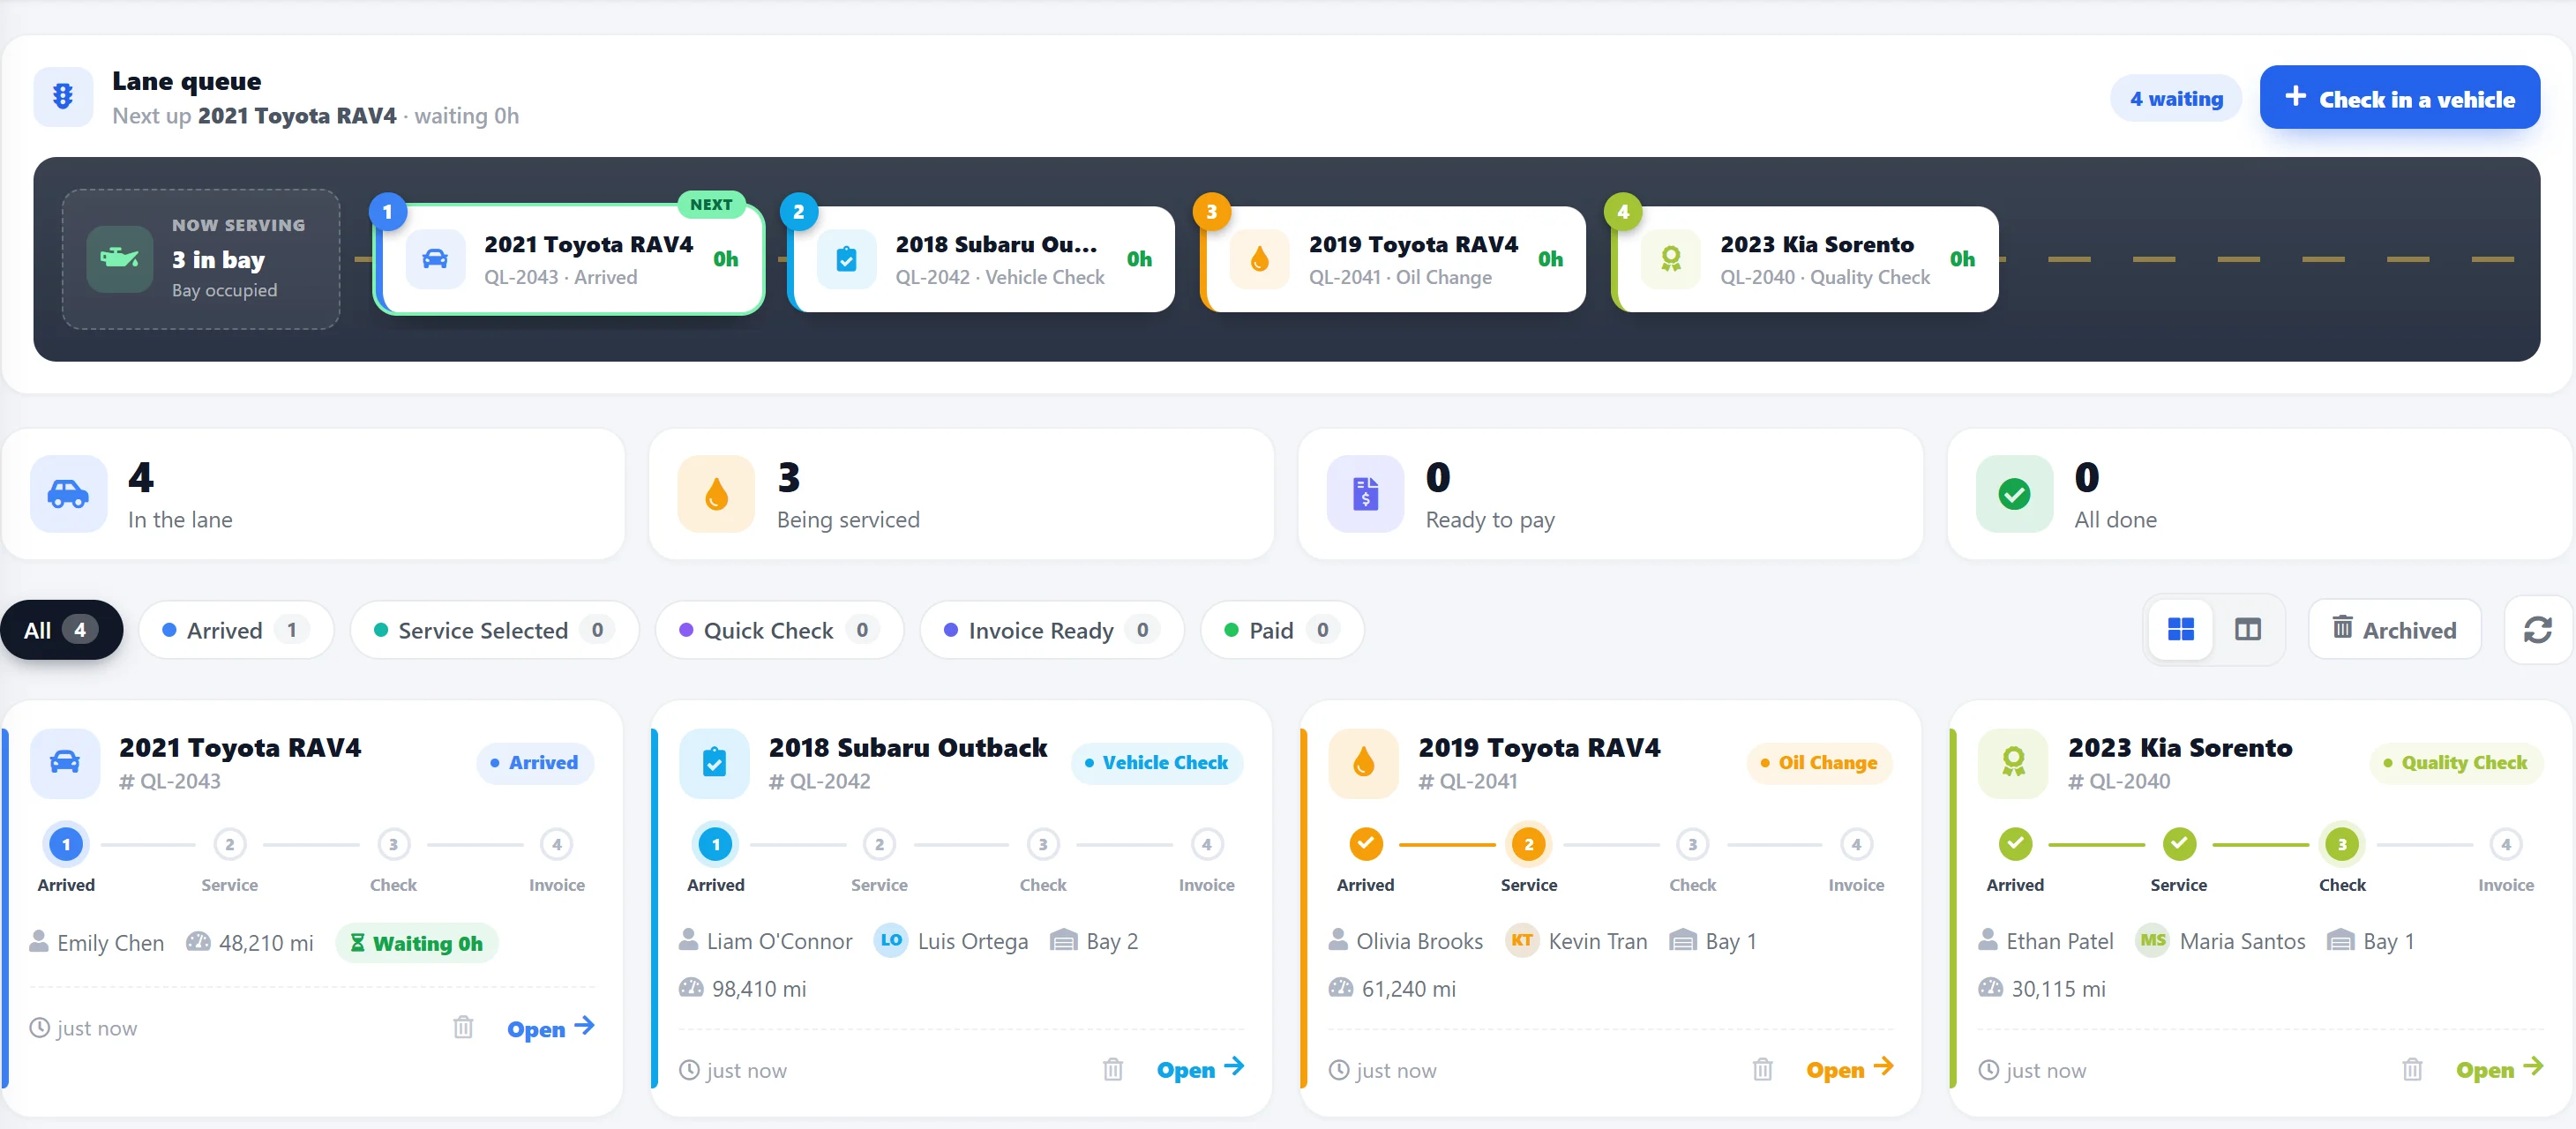2576x1129 pixels.
Task: Open the 2019 Toyota RAV4 QL-2041 ticket
Action: (x=1850, y=1069)
